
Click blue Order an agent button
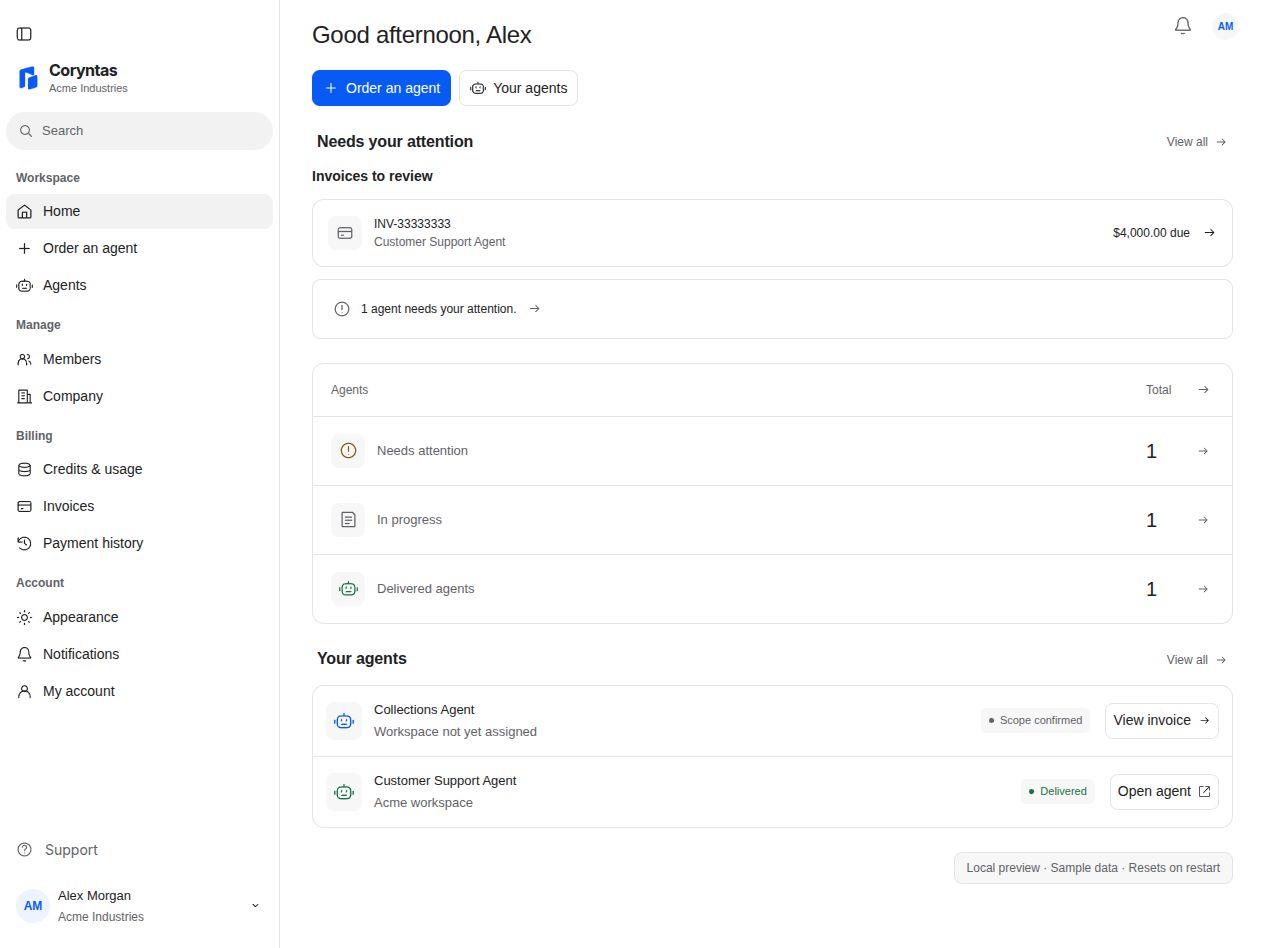click(x=381, y=88)
